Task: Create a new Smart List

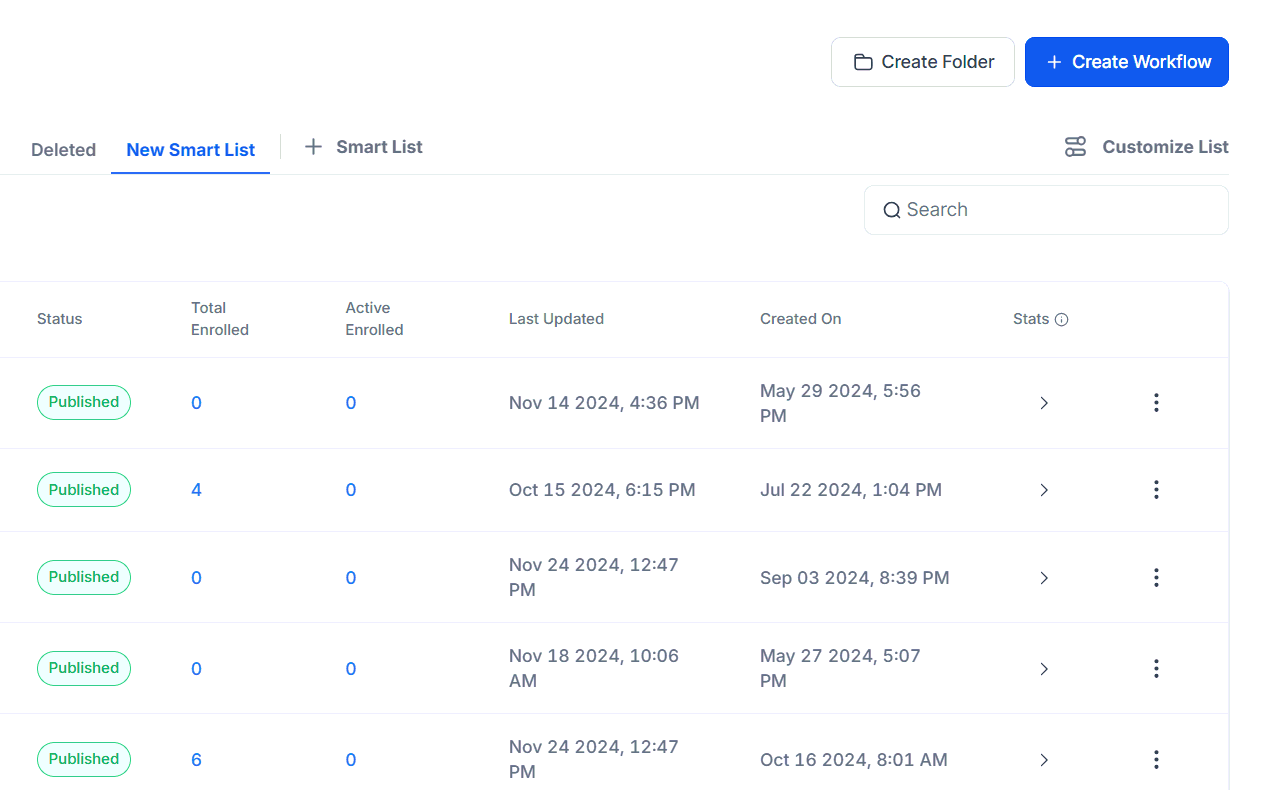Action: (362, 146)
